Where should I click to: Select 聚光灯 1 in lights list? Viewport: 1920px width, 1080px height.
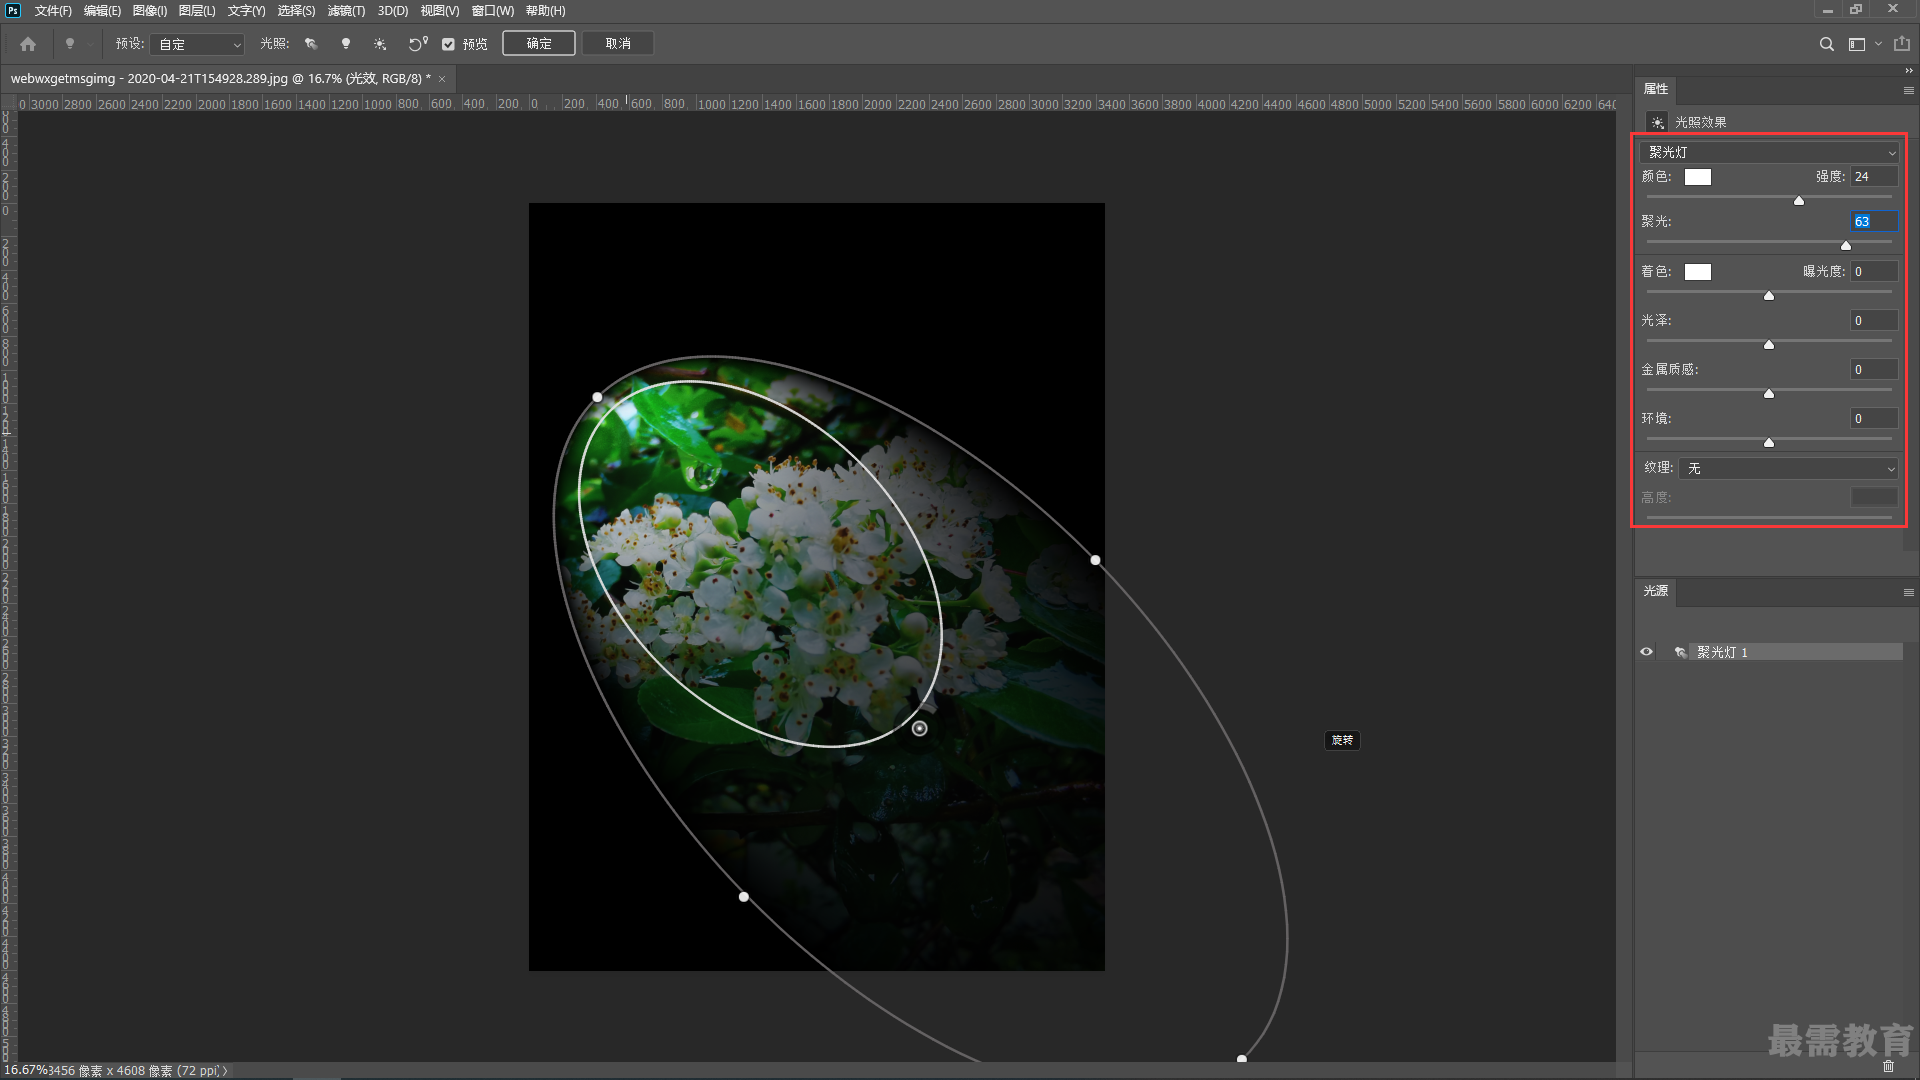coord(1798,652)
